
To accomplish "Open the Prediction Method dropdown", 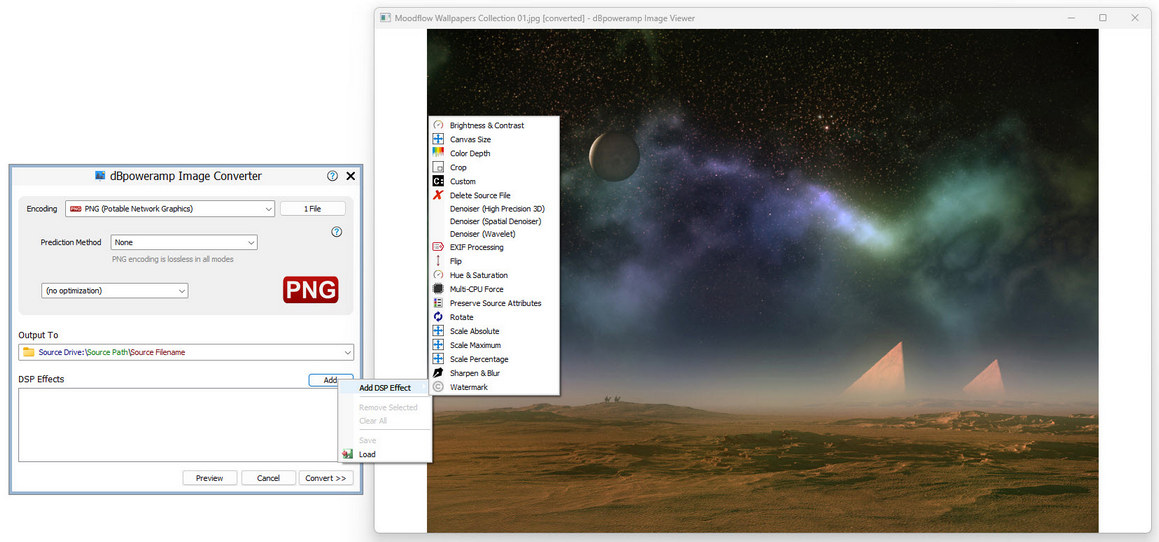I will 184,242.
